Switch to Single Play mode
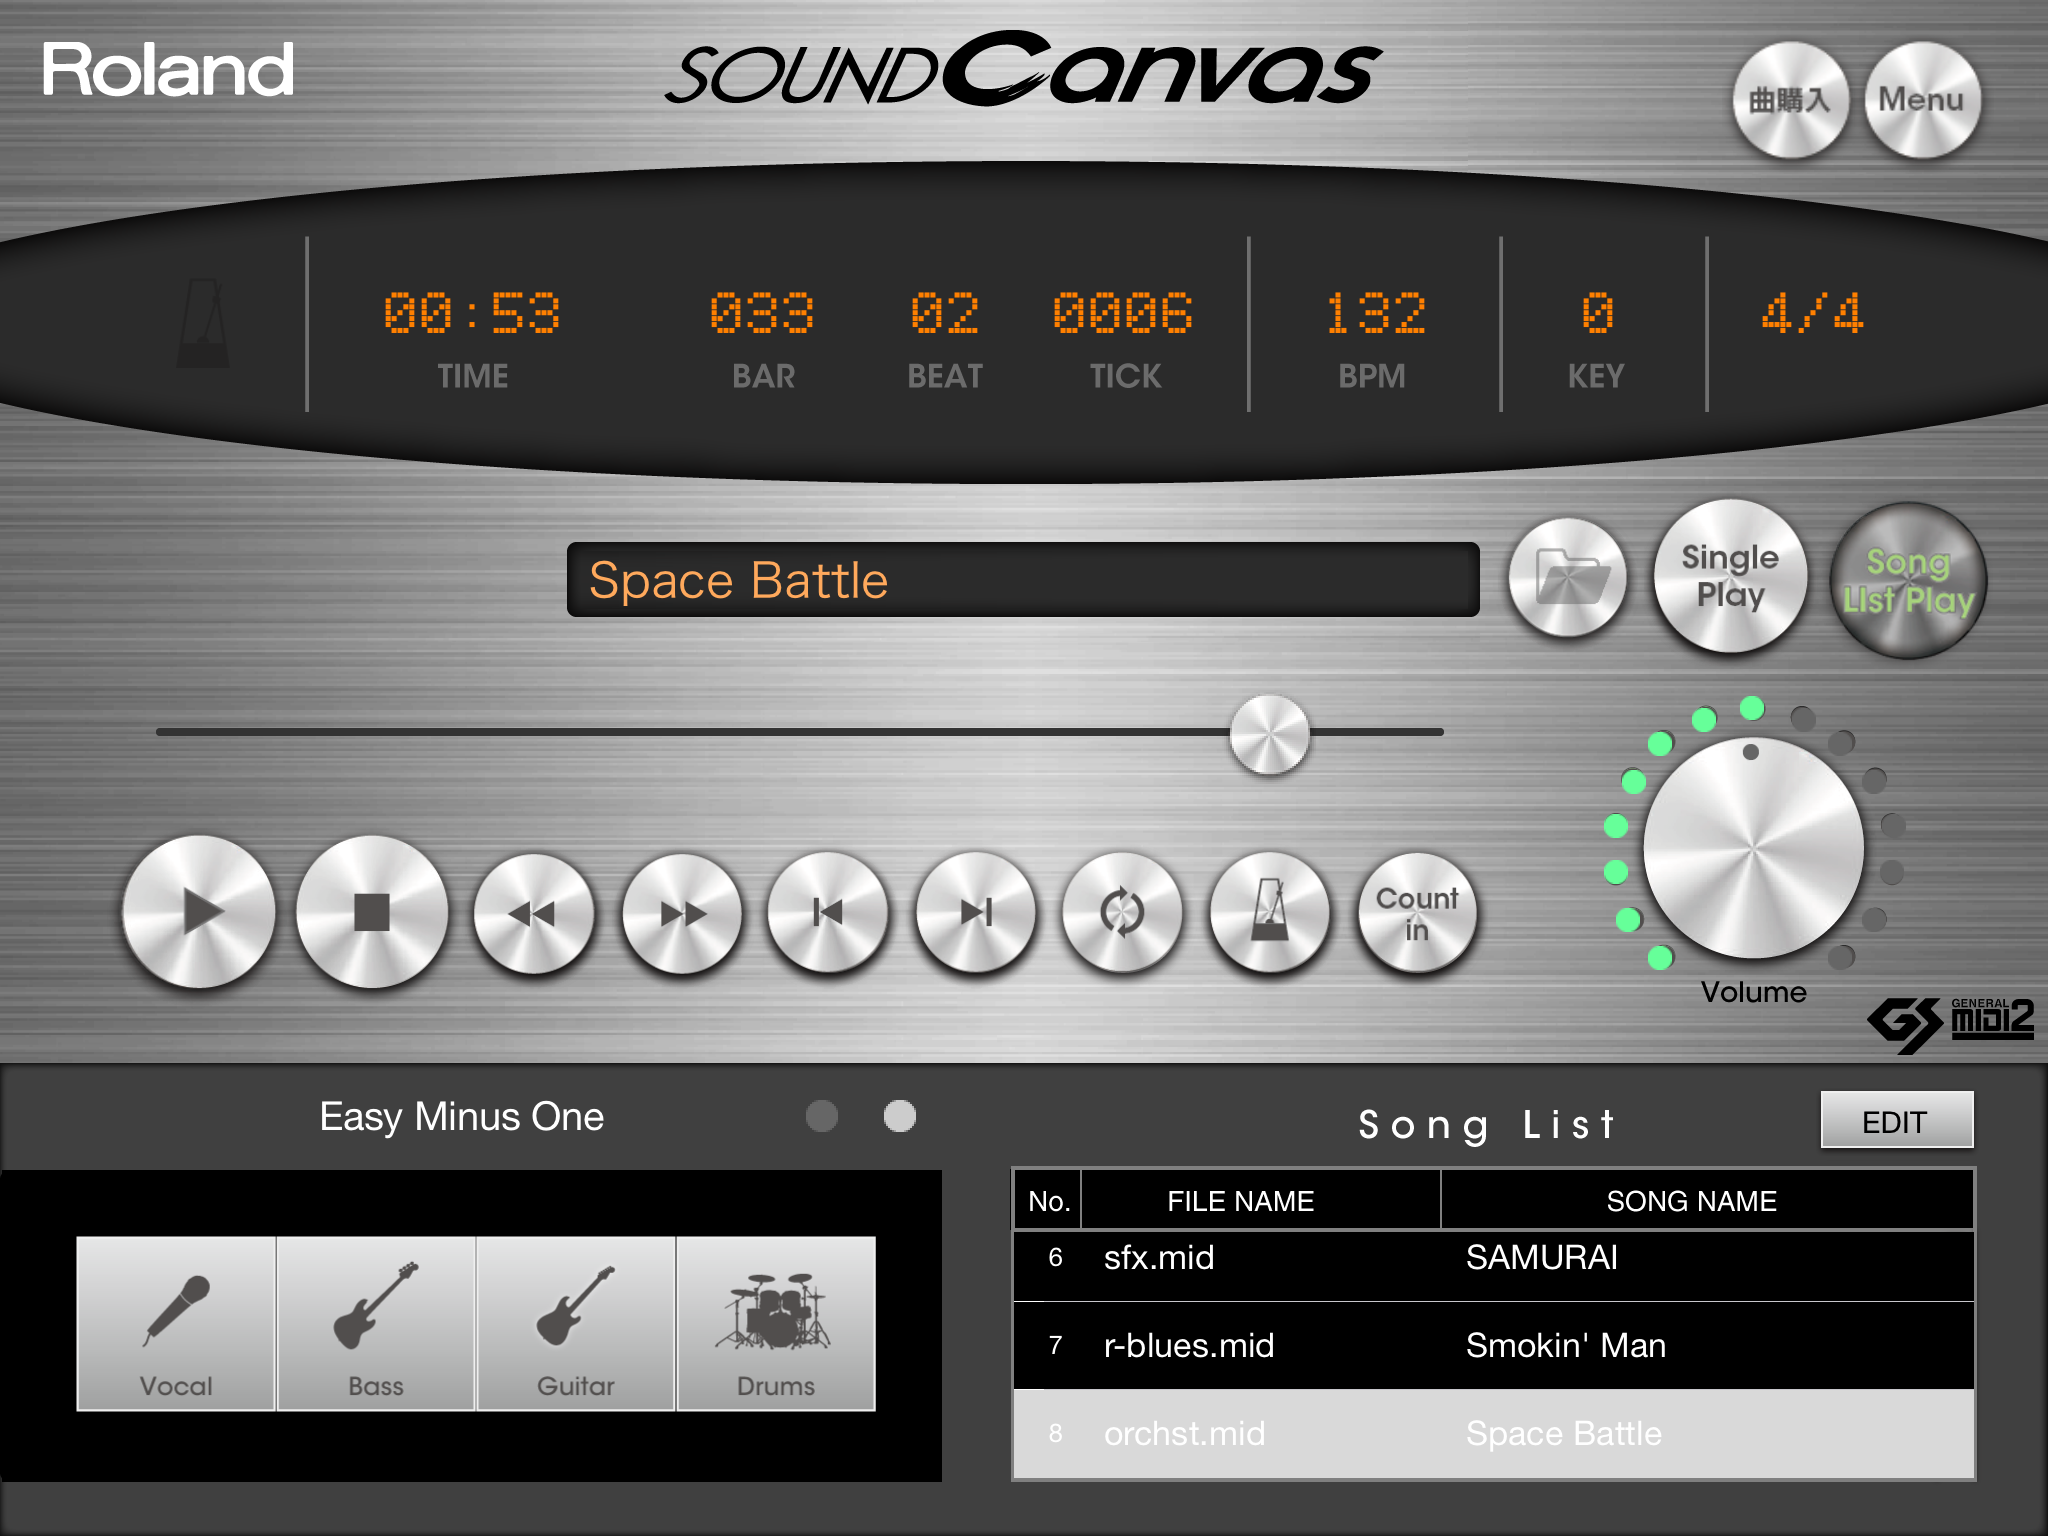Image resolution: width=2048 pixels, height=1536 pixels. 1731,576
